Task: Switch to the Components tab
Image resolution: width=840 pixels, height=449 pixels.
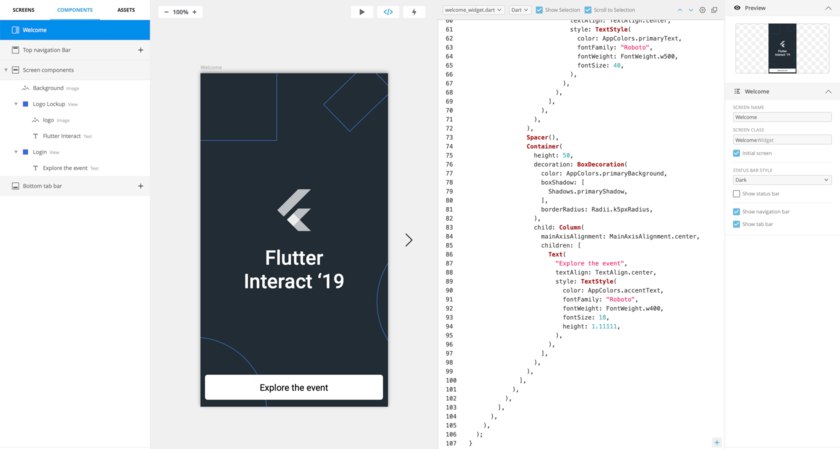Action: [75, 10]
